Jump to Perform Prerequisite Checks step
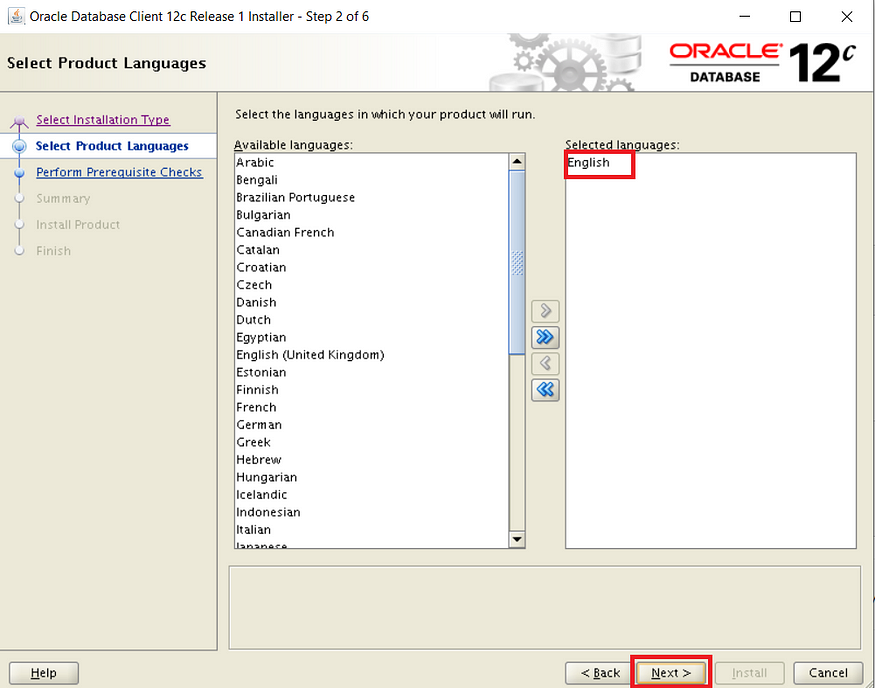This screenshot has height=688, width=875. (x=119, y=172)
